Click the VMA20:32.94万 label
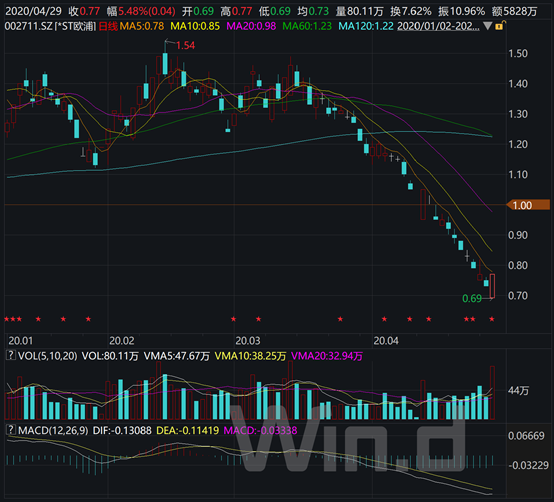 point(327,355)
